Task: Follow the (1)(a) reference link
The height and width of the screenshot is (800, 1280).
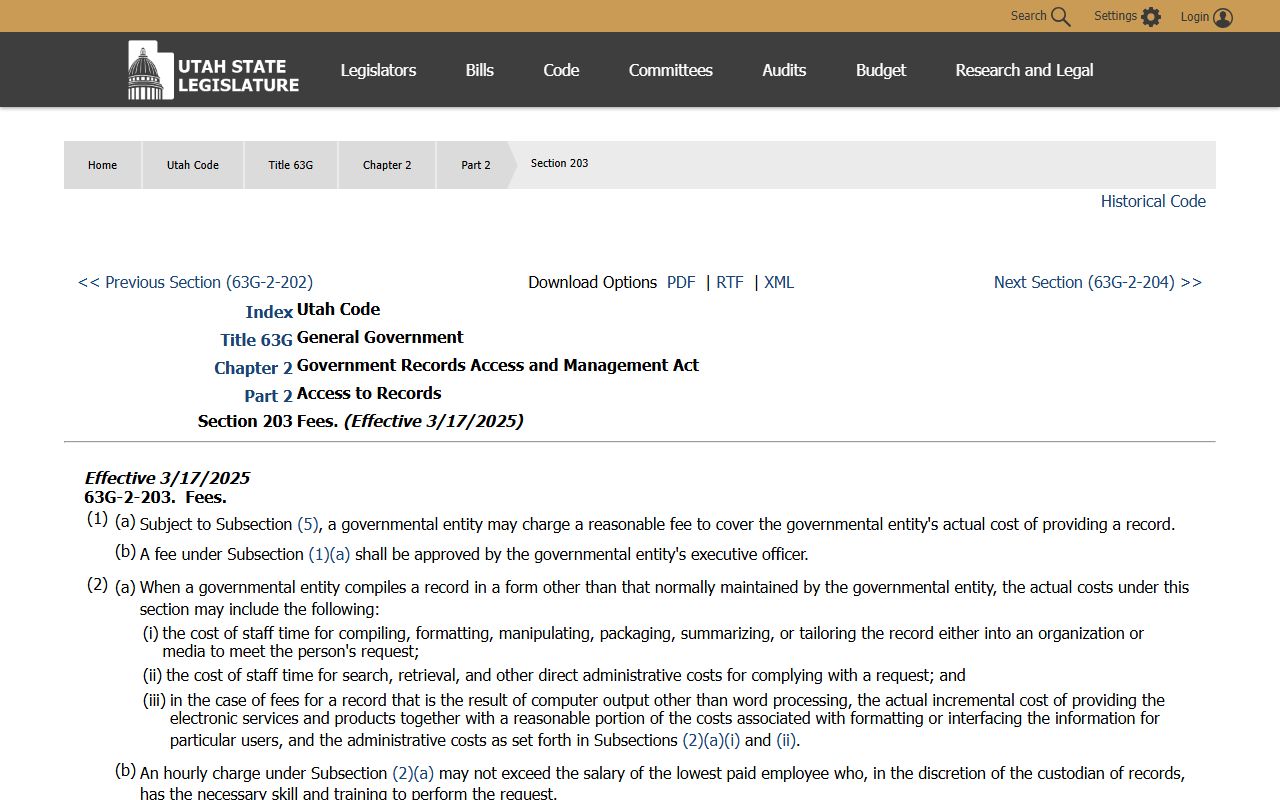Action: pyautogui.click(x=329, y=554)
